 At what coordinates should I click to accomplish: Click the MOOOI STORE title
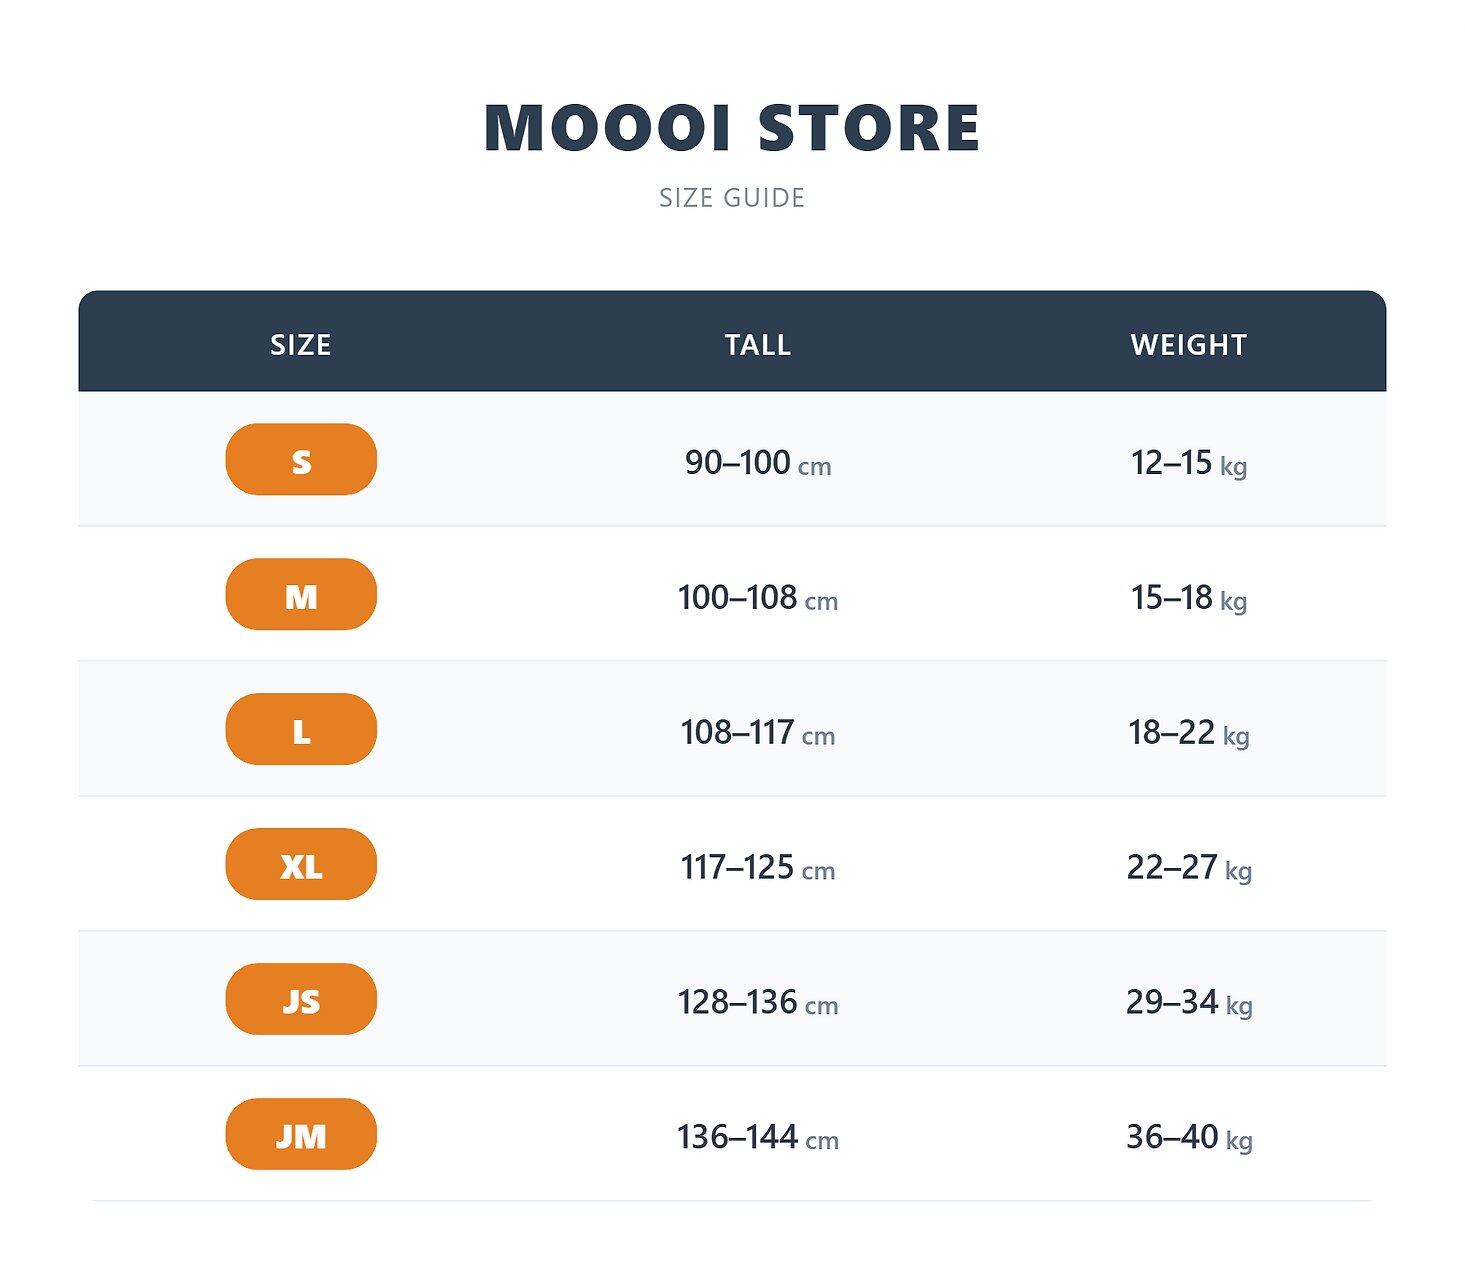(732, 128)
